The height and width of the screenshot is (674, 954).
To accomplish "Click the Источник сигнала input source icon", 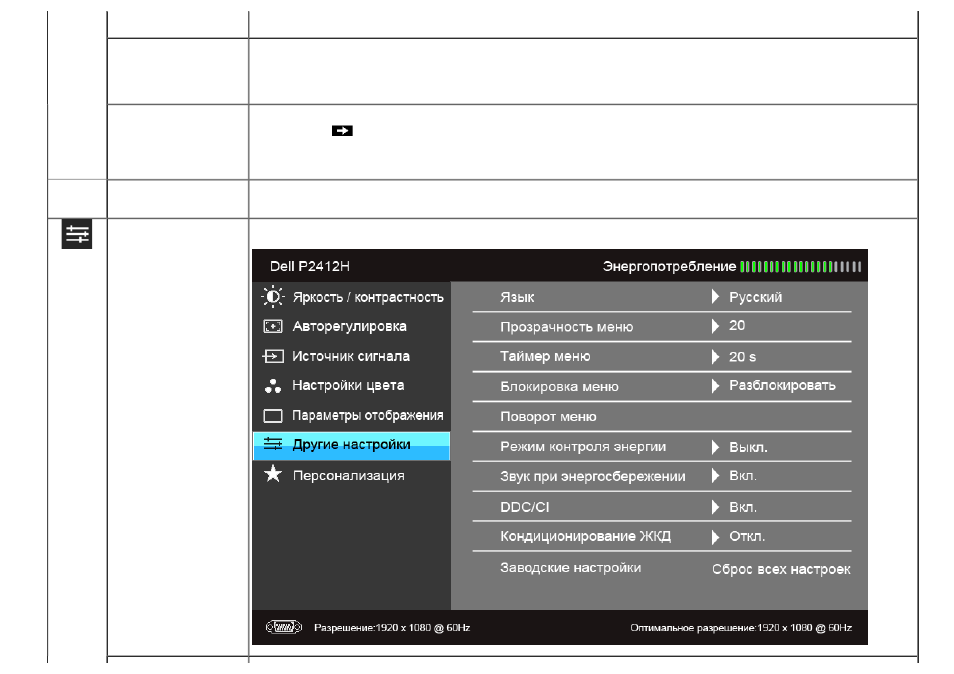I will pyautogui.click(x=273, y=356).
